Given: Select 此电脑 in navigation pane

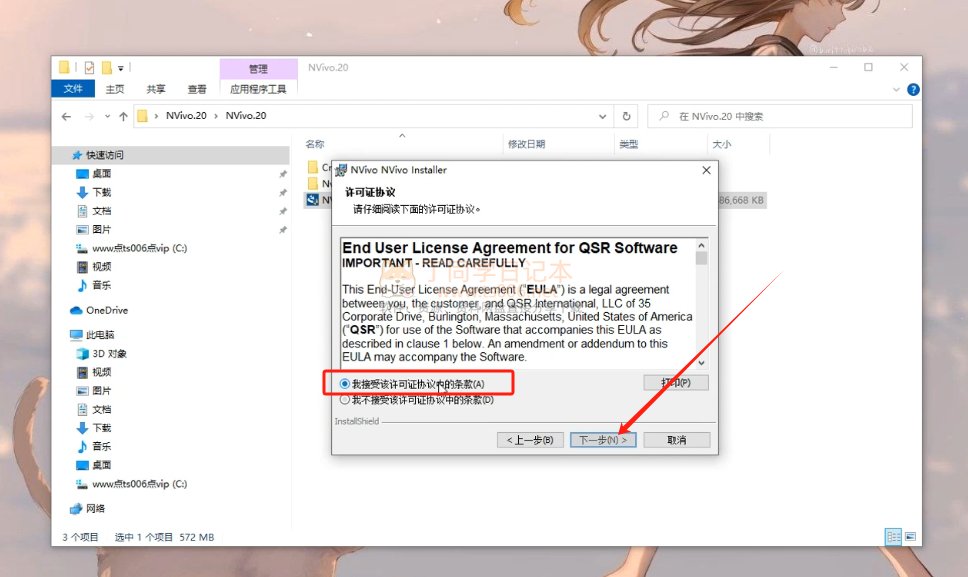Looking at the screenshot, I should click(99, 334).
